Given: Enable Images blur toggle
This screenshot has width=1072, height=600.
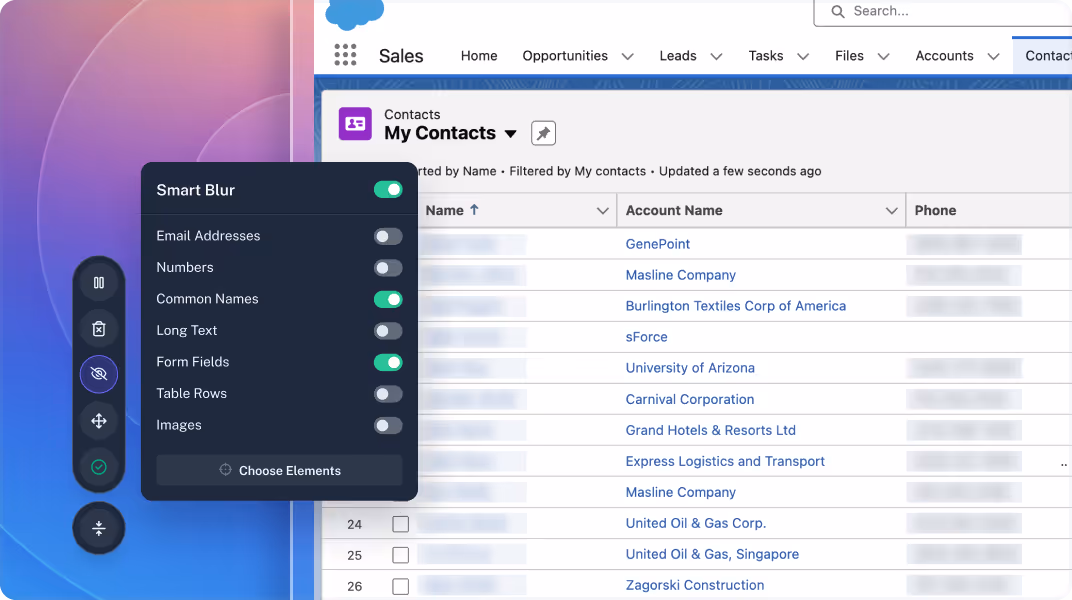Looking at the screenshot, I should point(388,425).
